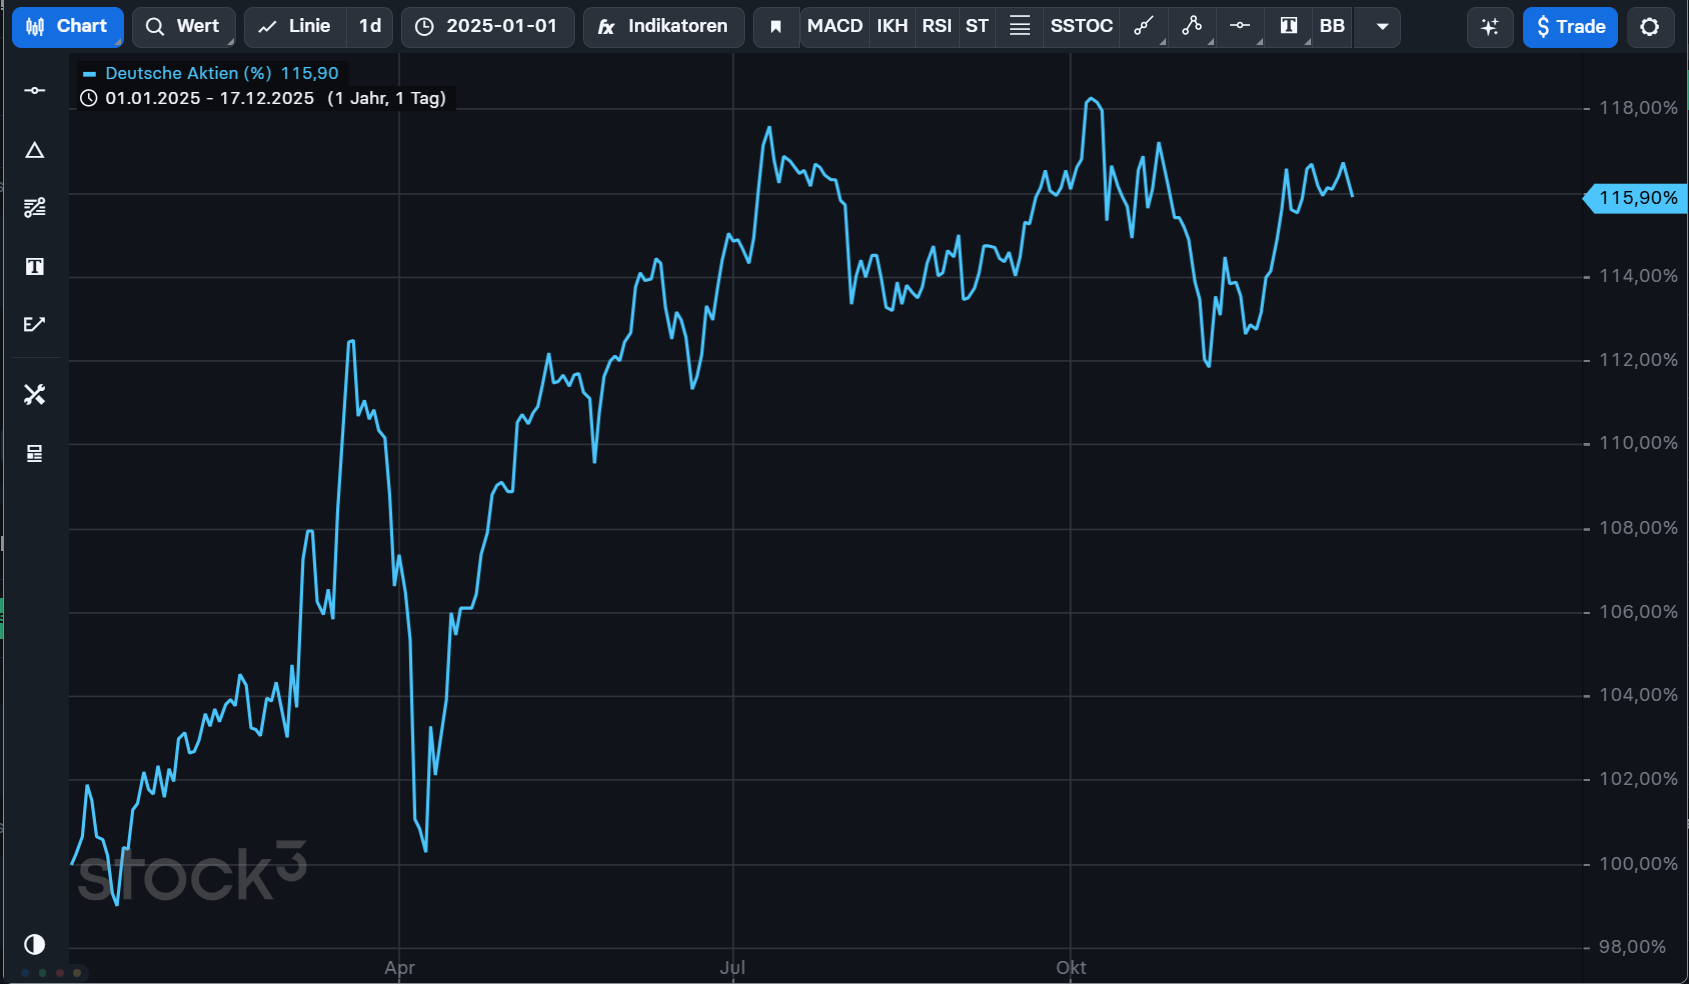Open the Linie chart type dropdown

pyautogui.click(x=296, y=27)
